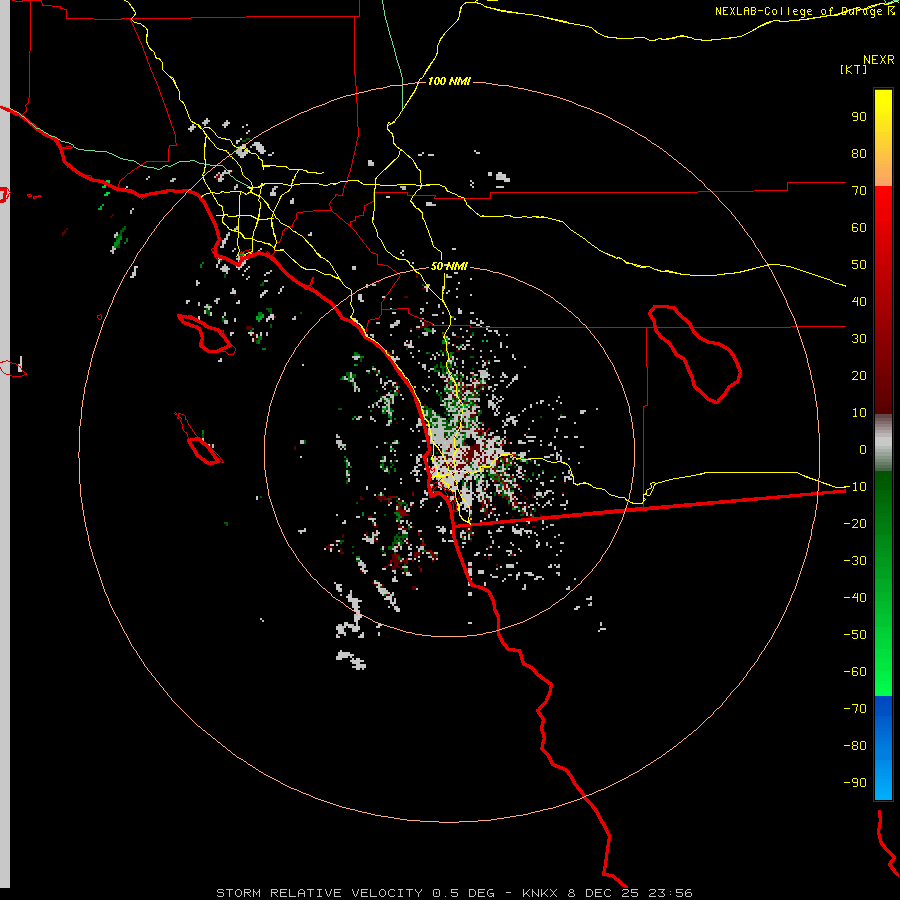This screenshot has width=900, height=900.
Task: Click the NEXLAB-College of DuPage watermark text
Action: tap(805, 11)
